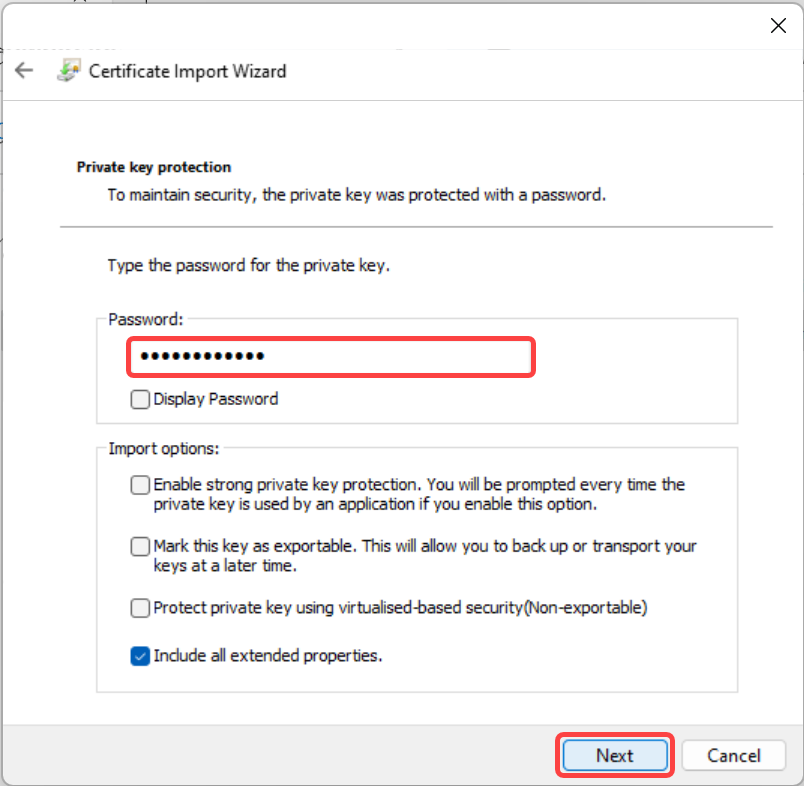The height and width of the screenshot is (786, 804).
Task: Click the 'Include all extended properties' label text
Action: [268, 656]
